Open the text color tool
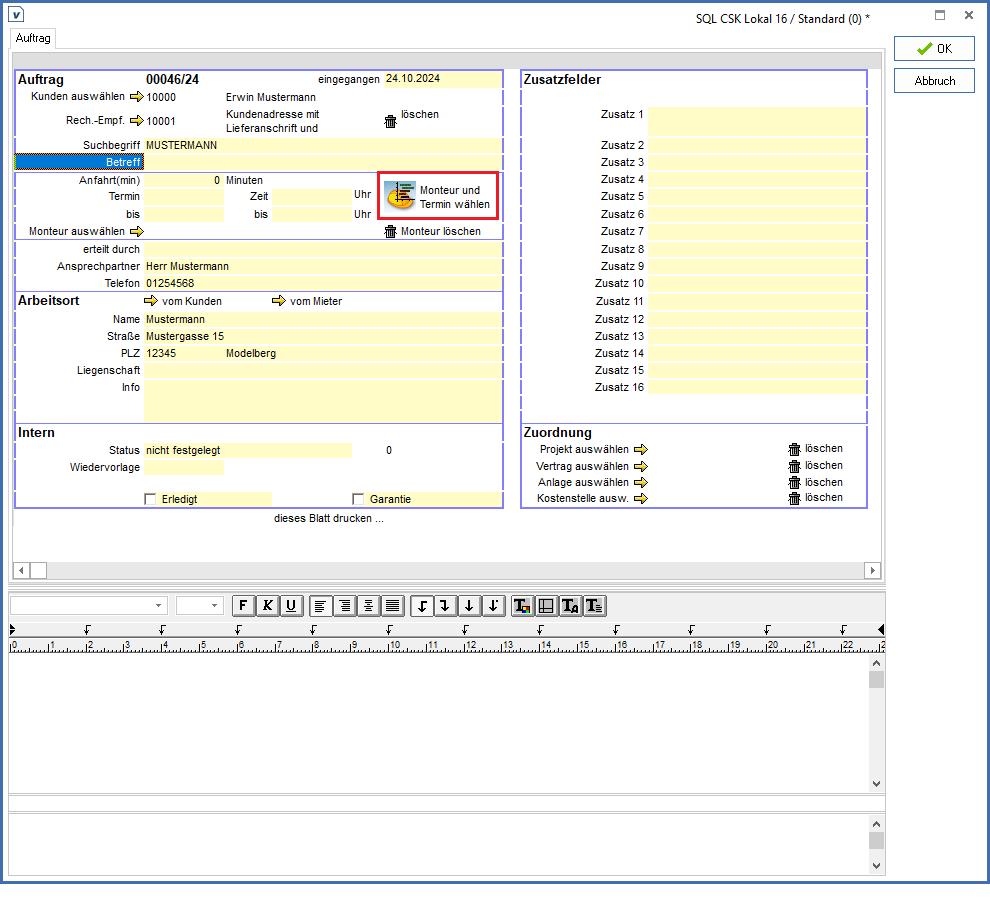Screen dimensions: 990x900 (x=522, y=605)
